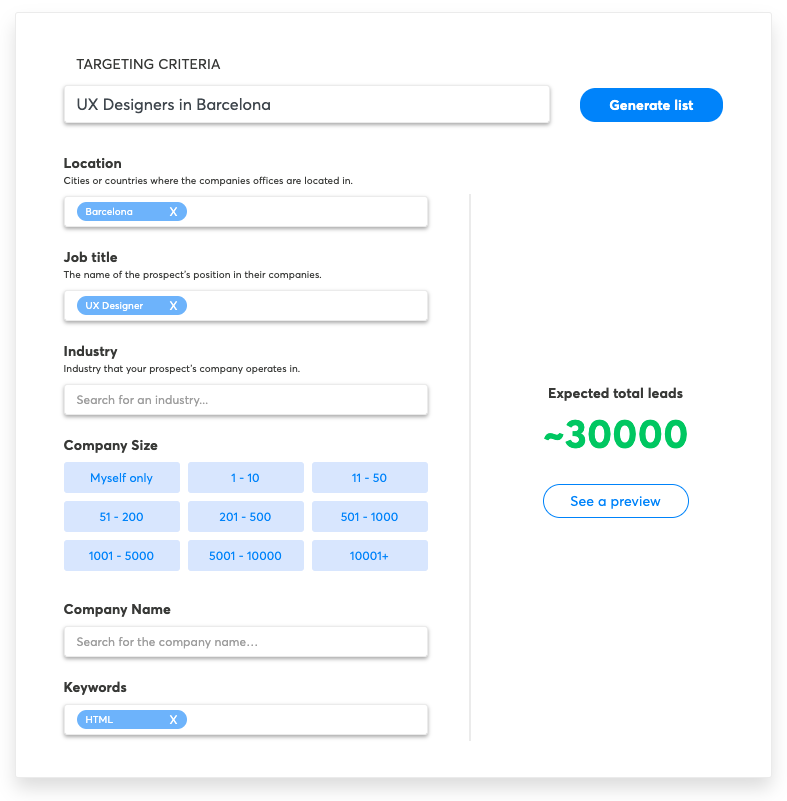
Task: Click the targeting criteria name field
Action: [x=306, y=105]
